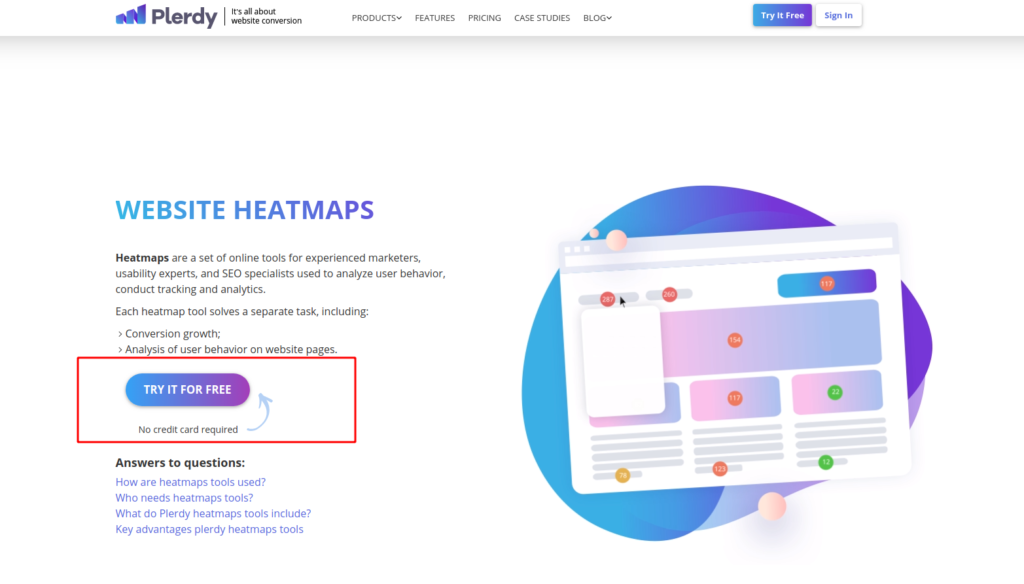The height and width of the screenshot is (584, 1024).
Task: Click the red 287 heatmap bubble
Action: click(x=608, y=299)
